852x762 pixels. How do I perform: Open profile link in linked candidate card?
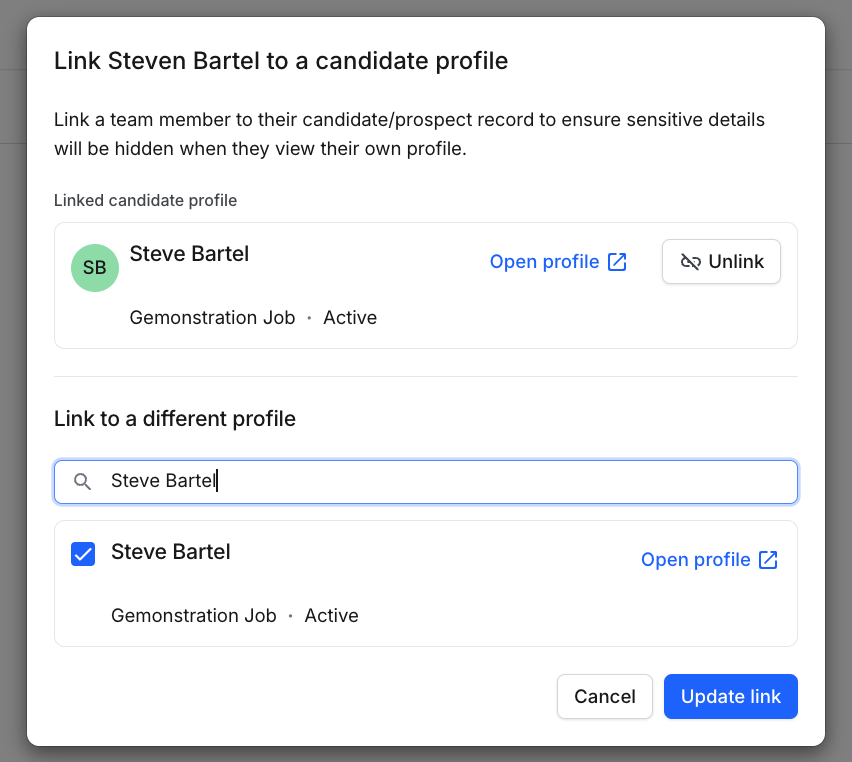[558, 262]
